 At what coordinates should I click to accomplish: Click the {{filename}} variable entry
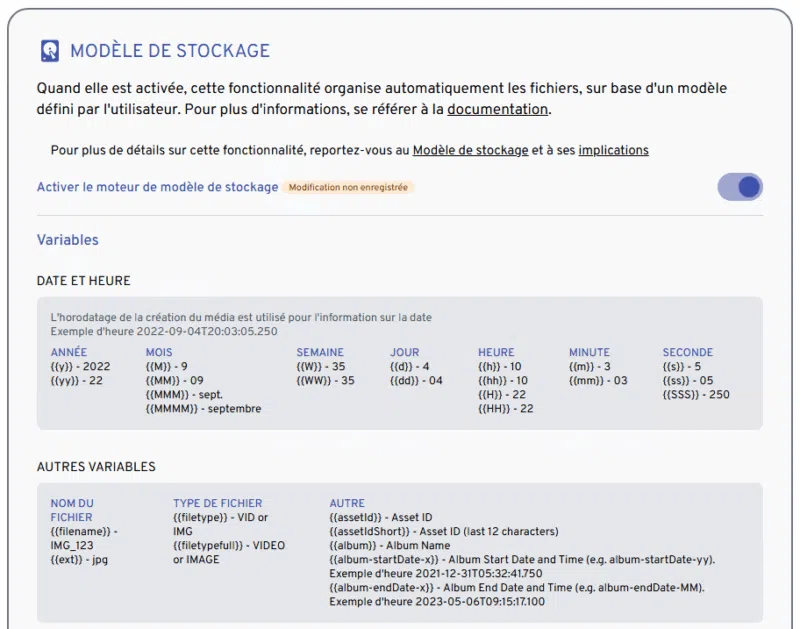(x=84, y=538)
